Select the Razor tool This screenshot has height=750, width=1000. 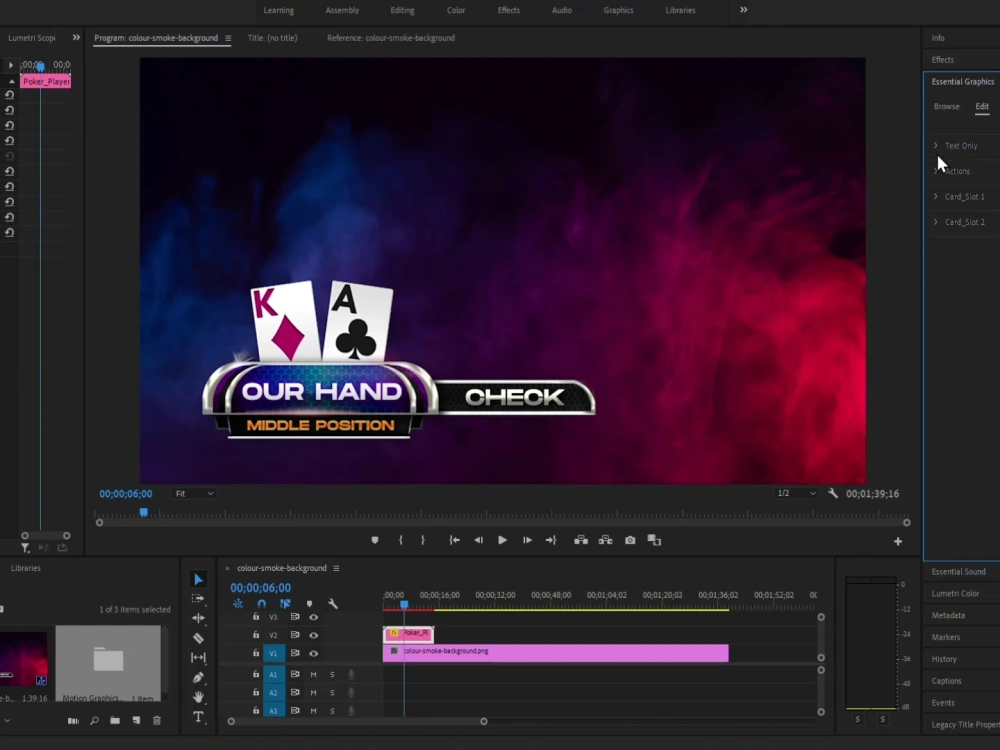(198, 638)
